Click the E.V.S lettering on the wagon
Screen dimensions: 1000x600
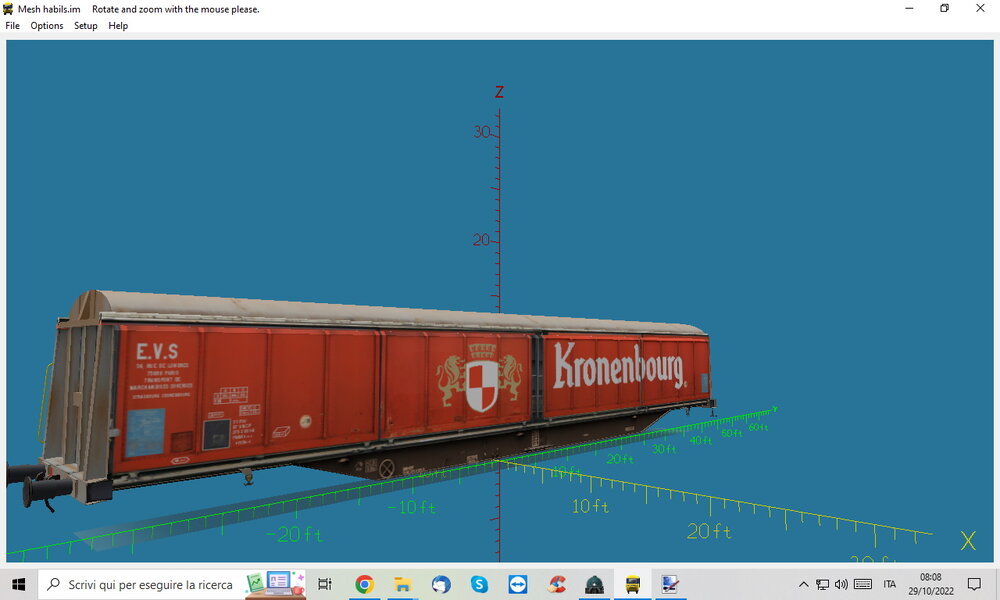coord(157,351)
